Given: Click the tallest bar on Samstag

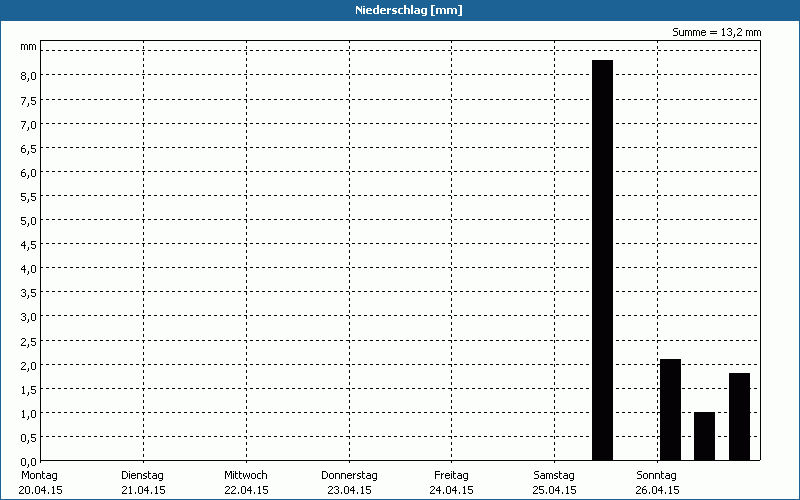Looking at the screenshot, I should point(603,260).
